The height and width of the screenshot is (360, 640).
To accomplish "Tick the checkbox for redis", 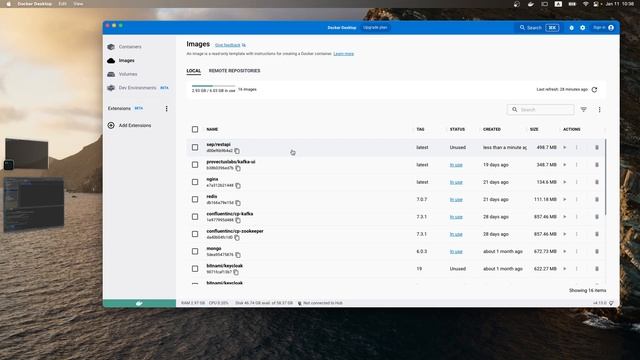I will click(195, 200).
